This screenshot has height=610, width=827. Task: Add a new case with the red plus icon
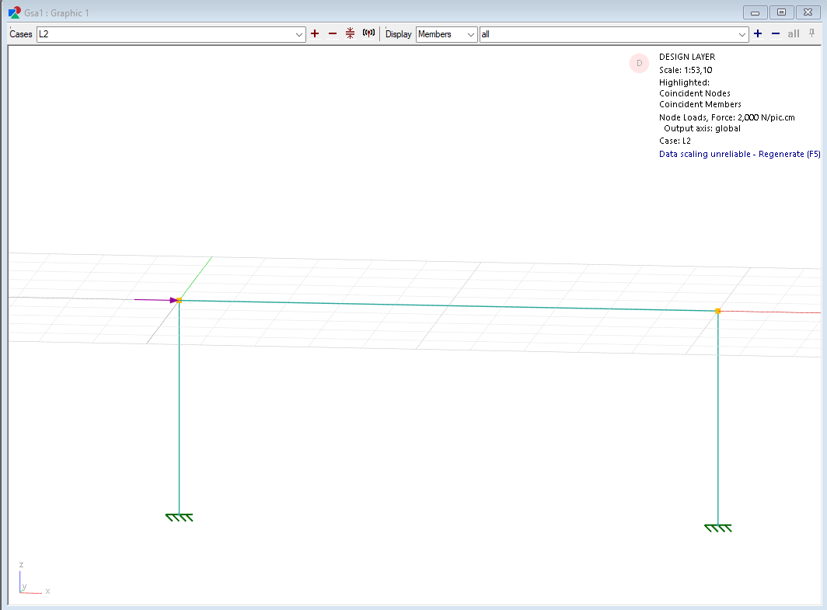pyautogui.click(x=314, y=33)
